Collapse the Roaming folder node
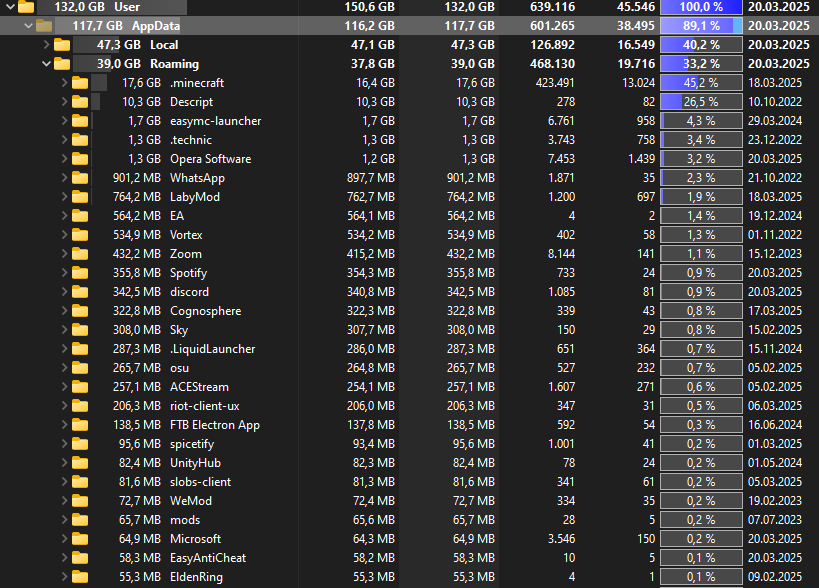This screenshot has width=819, height=588. [46, 64]
